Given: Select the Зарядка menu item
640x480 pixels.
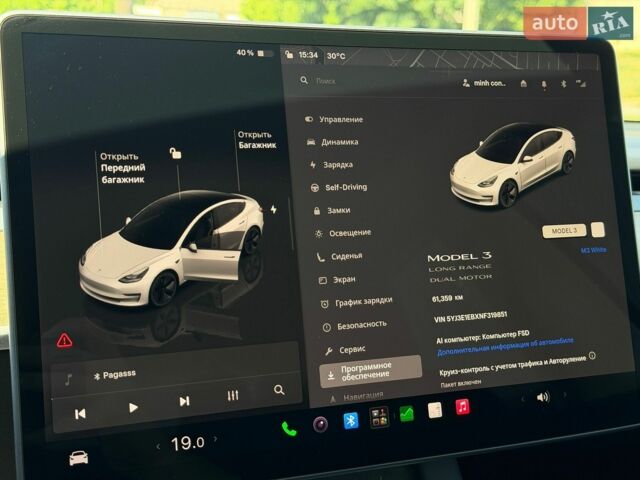Looking at the screenshot, I should pyautogui.click(x=331, y=165).
